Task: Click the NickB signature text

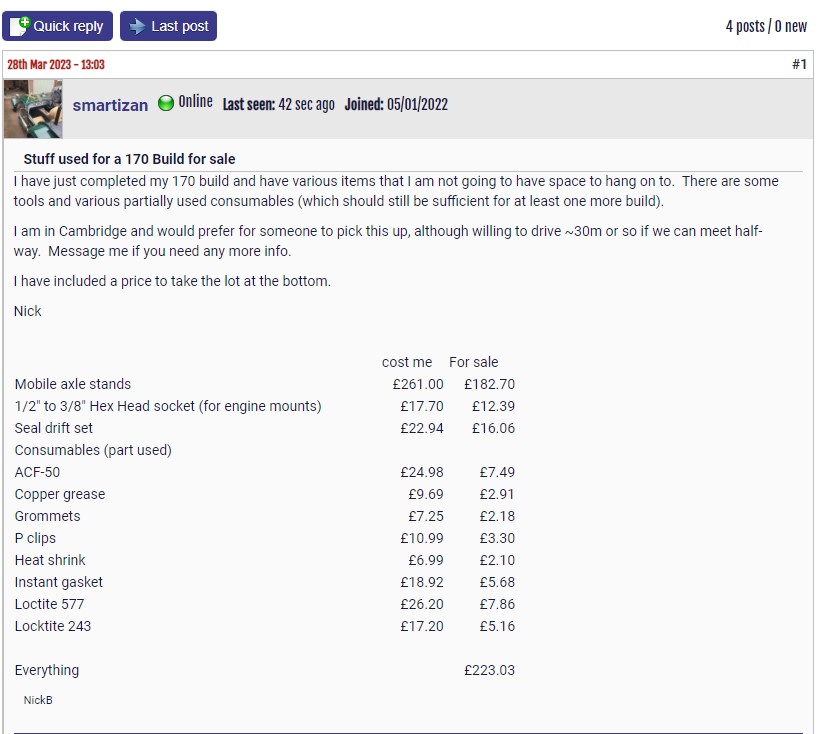Action: click(x=38, y=700)
